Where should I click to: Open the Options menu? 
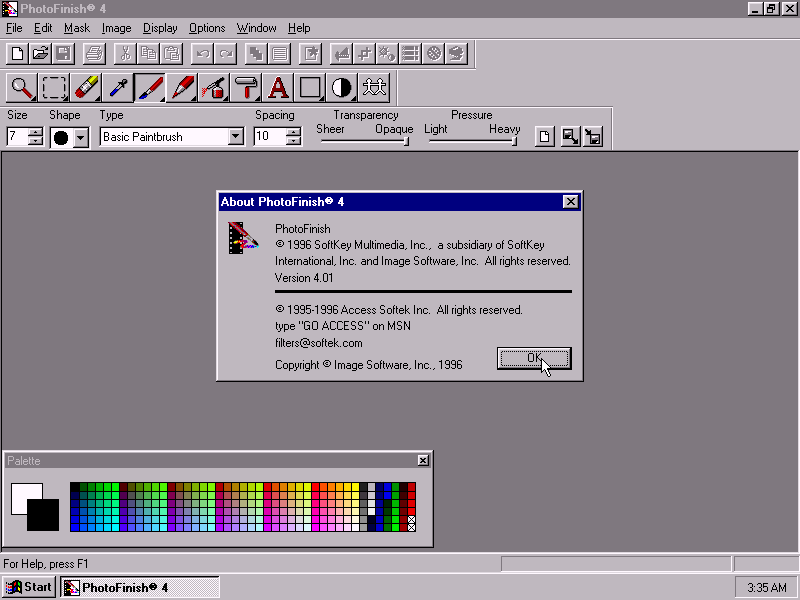click(207, 28)
